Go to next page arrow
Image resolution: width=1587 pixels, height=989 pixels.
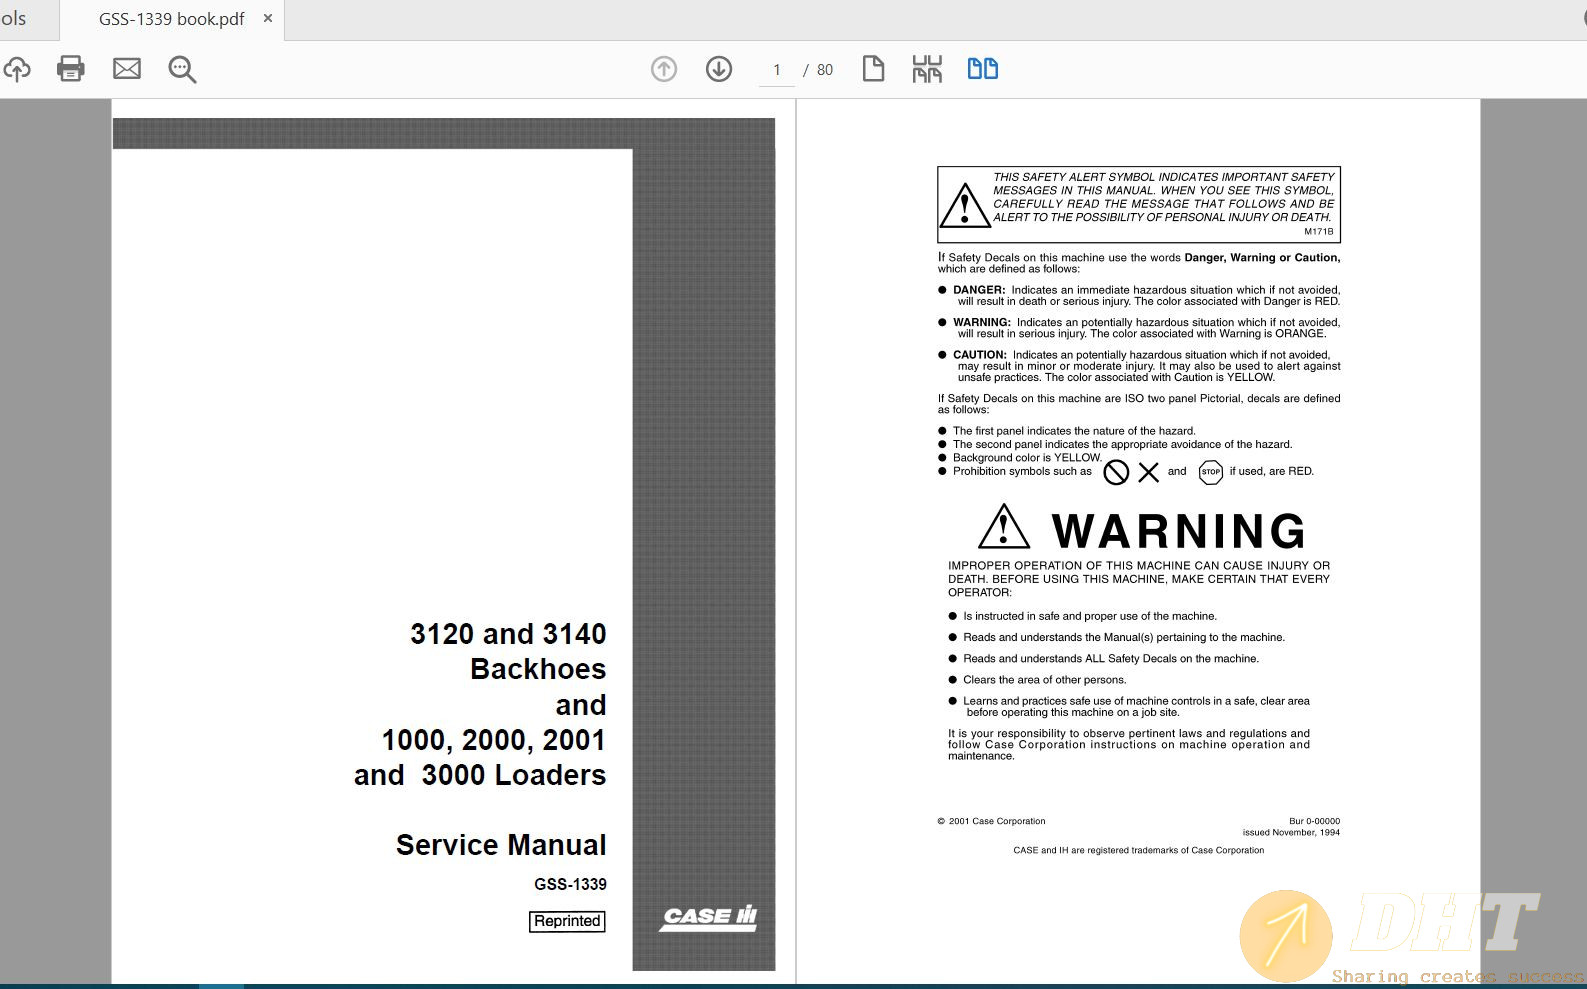pyautogui.click(x=719, y=69)
